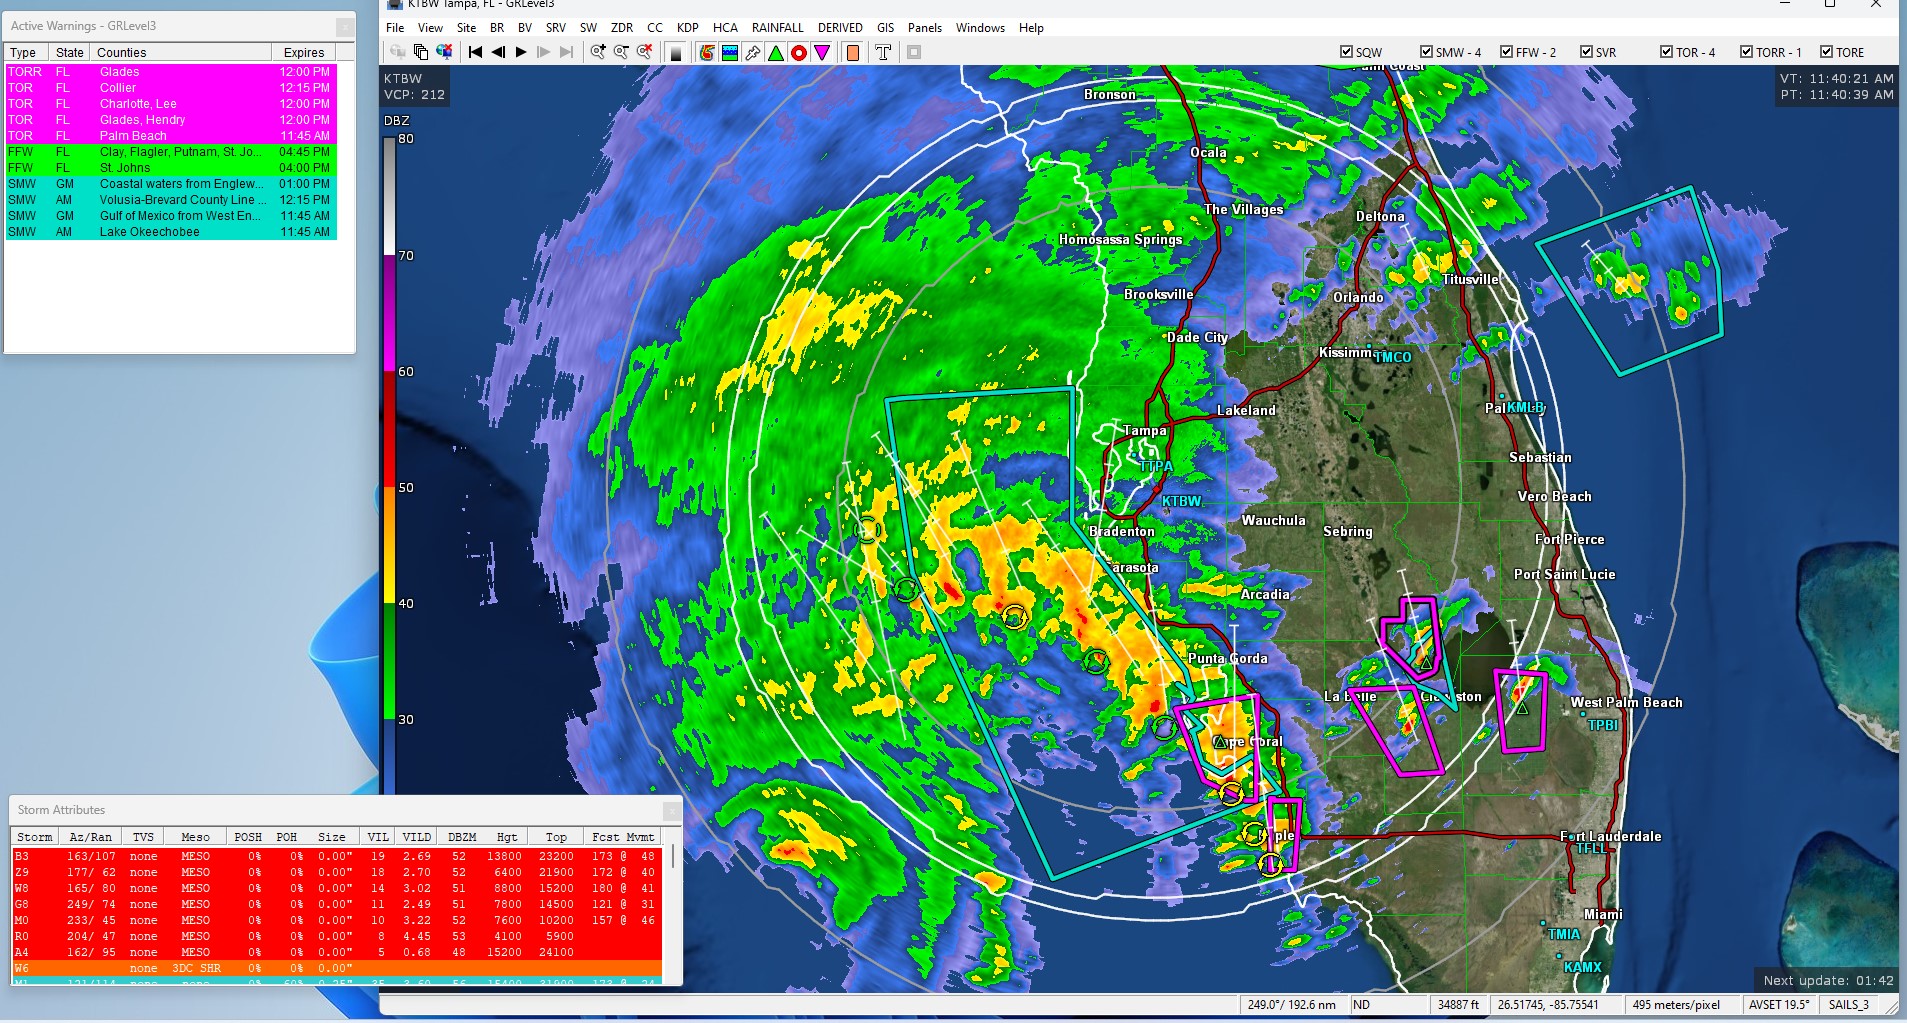Click the pushpin marker toolbar icon
This screenshot has width=1907, height=1023.
(753, 53)
